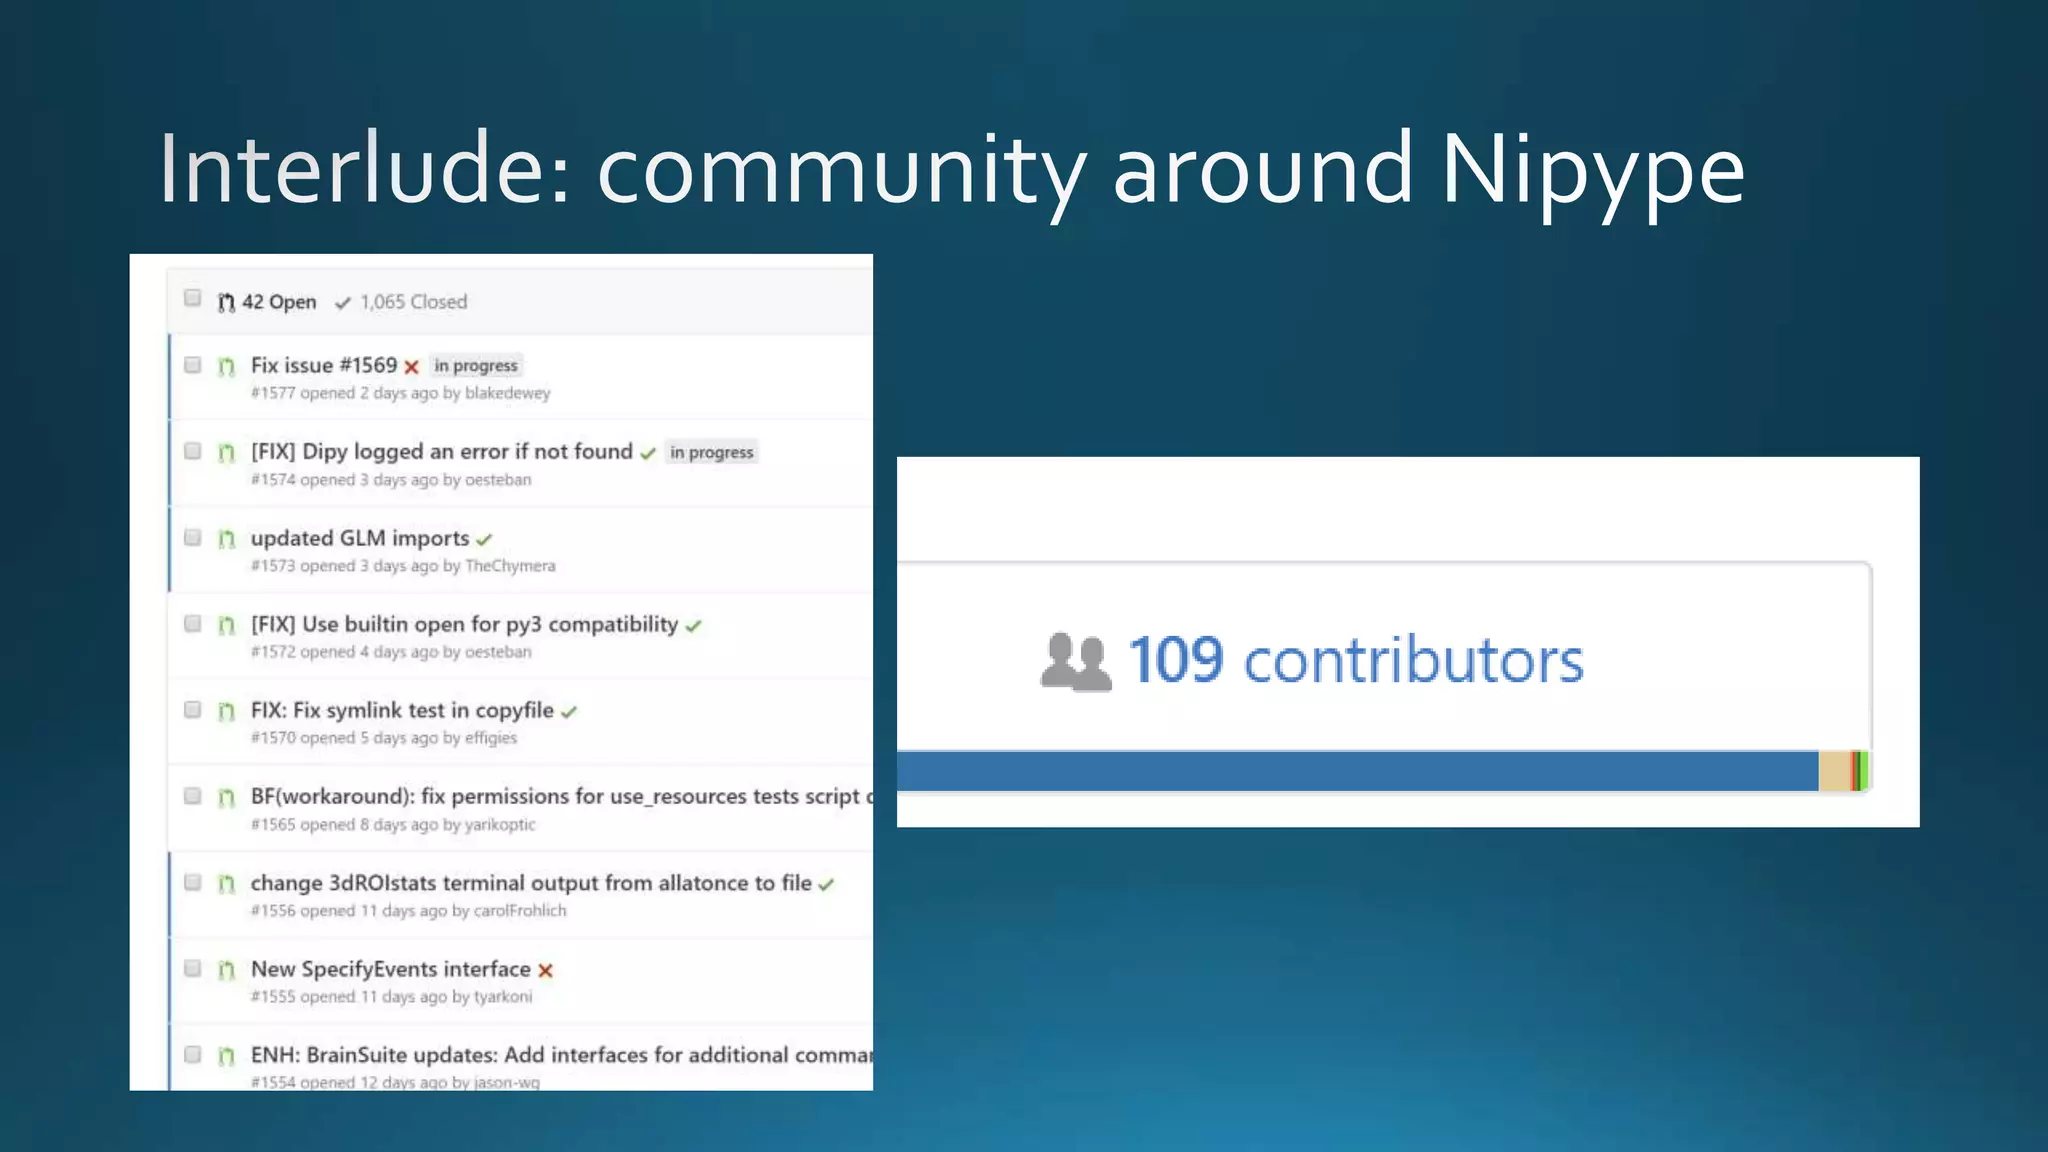Show the 42 Open pull requests

(x=278, y=302)
